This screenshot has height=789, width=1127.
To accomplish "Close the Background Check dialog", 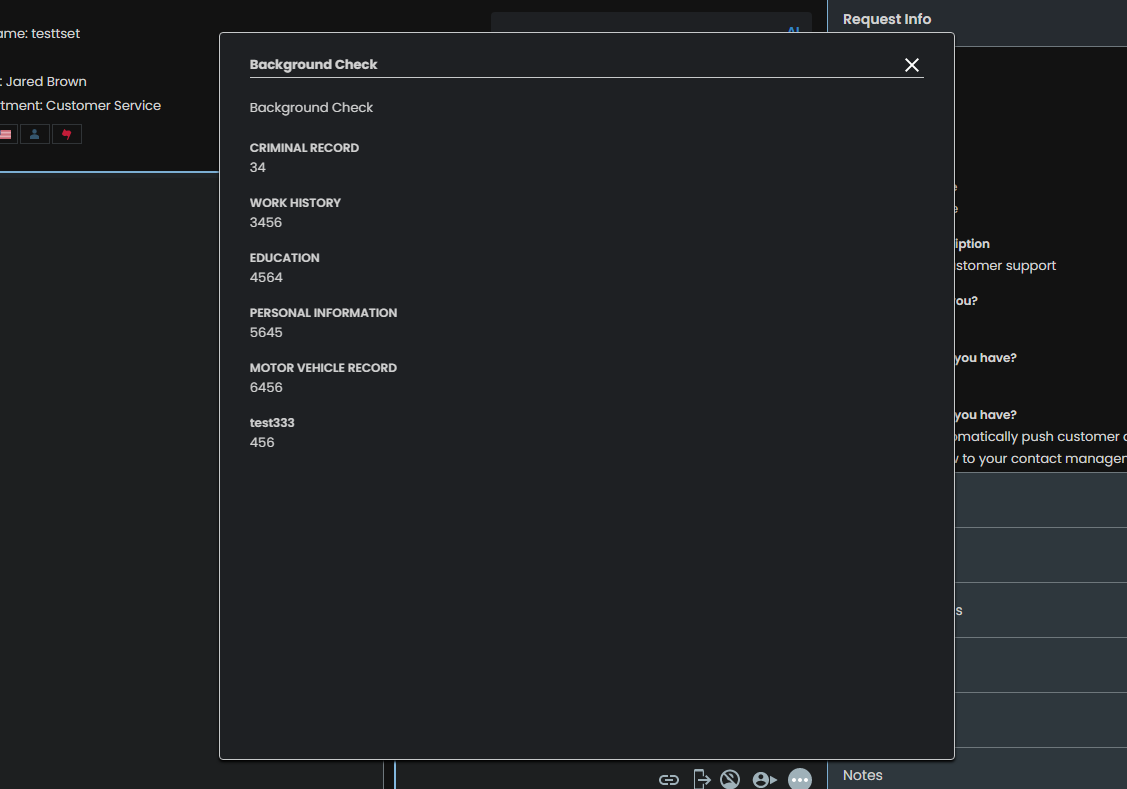I will click(911, 65).
